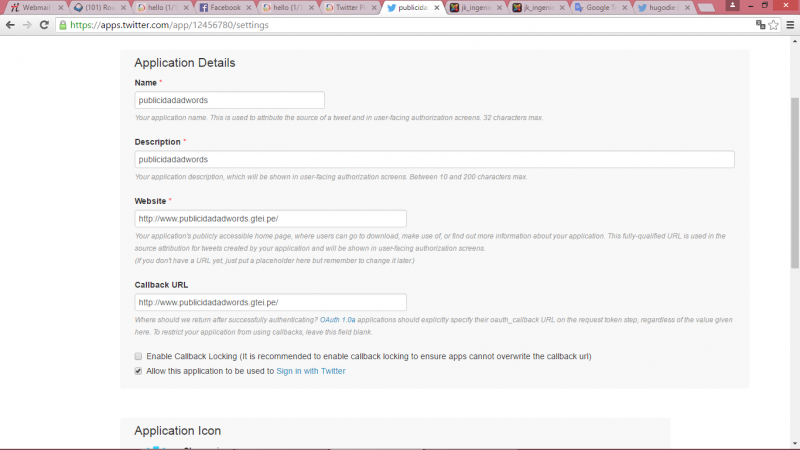Click the browser forward arrow
800x450 pixels.
pos(27,24)
